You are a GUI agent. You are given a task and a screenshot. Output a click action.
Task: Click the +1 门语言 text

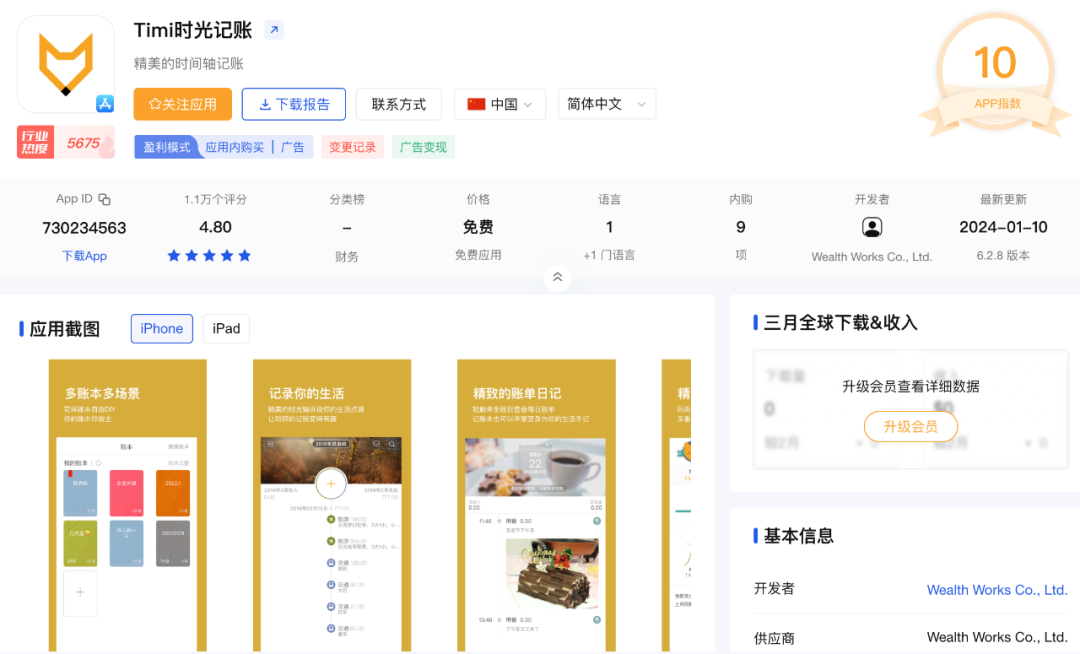click(609, 255)
